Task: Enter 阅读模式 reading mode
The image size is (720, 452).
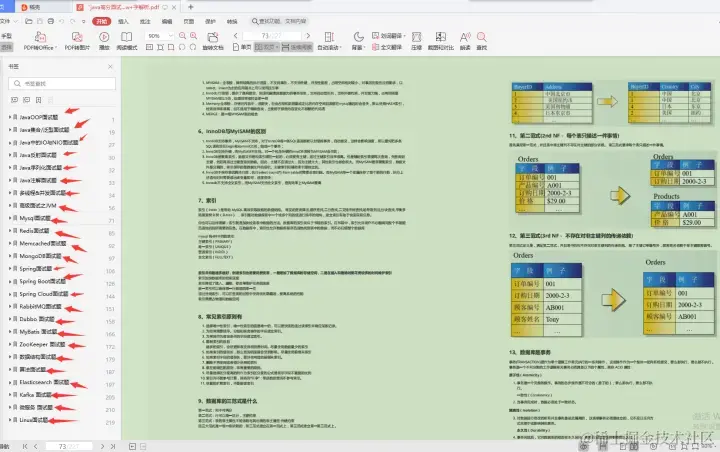Action: tap(126, 37)
